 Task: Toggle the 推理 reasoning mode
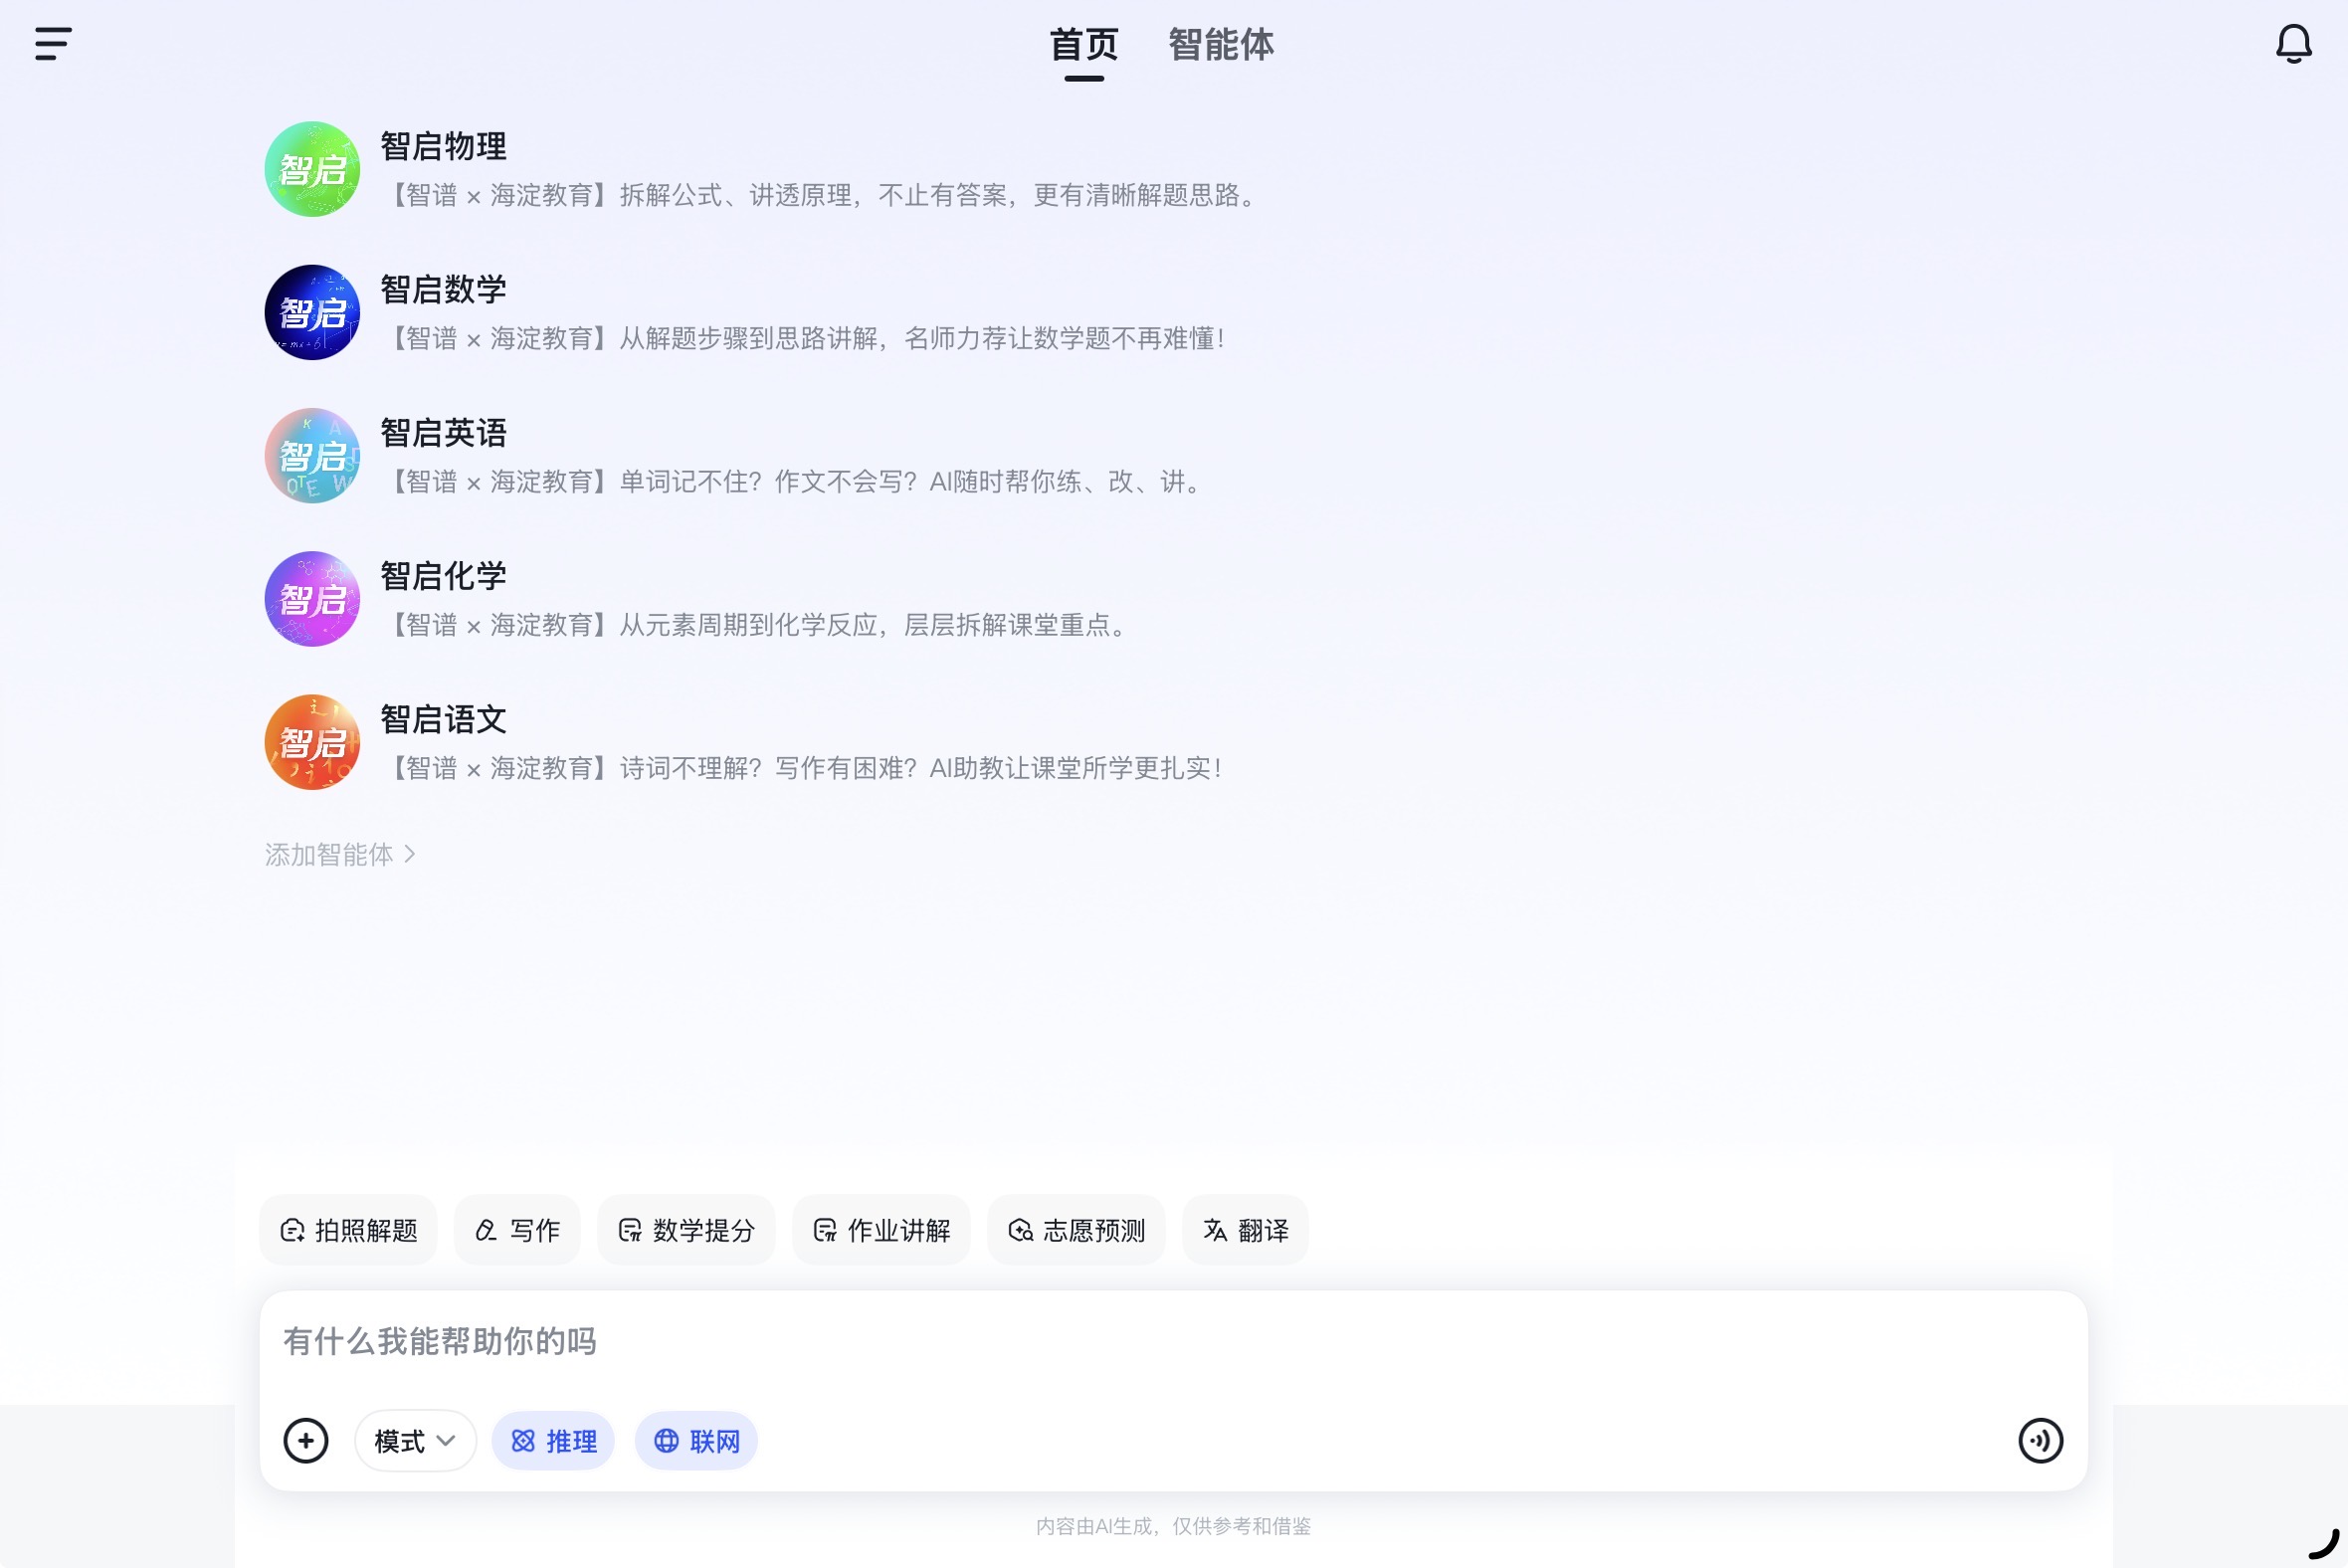(553, 1441)
